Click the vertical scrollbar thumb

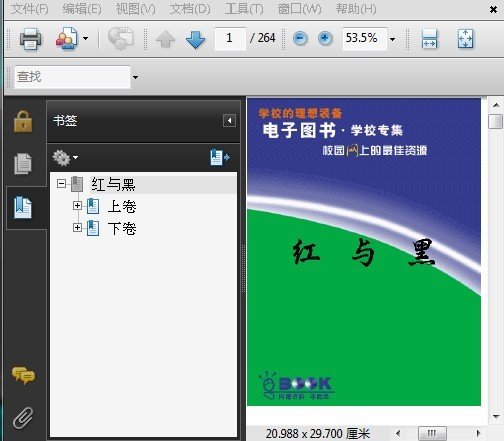pos(496,121)
